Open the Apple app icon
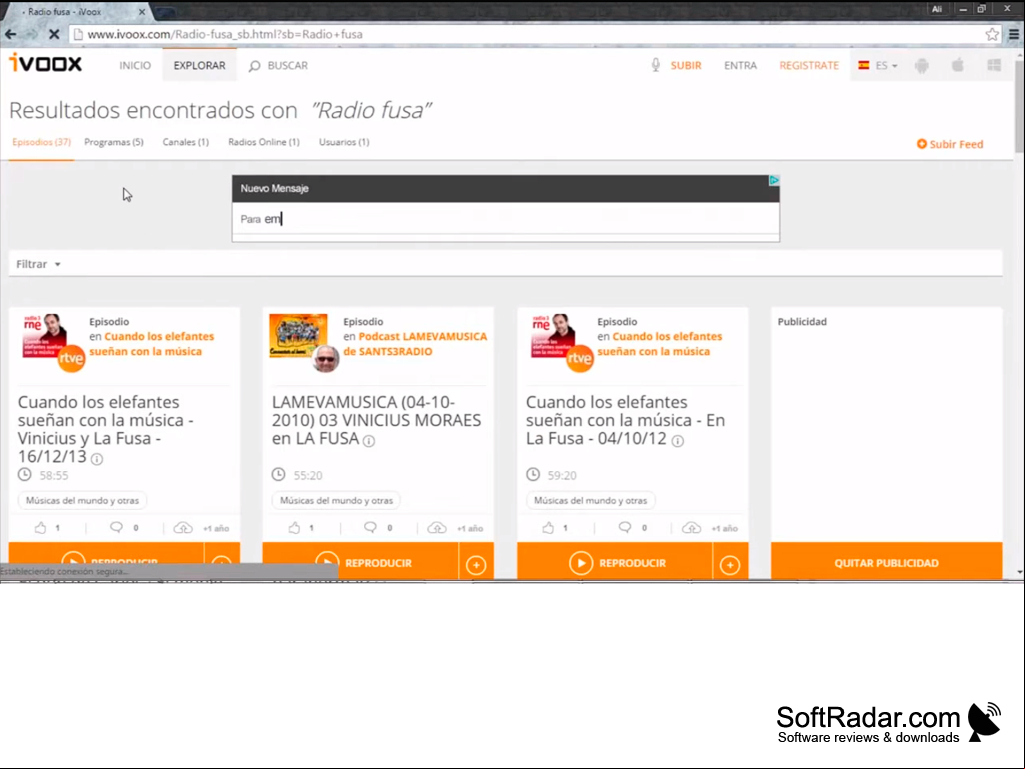1025x769 pixels. click(x=958, y=65)
